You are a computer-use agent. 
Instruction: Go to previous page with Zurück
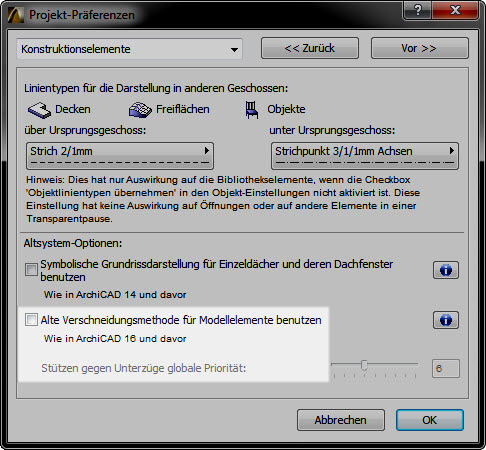310,48
